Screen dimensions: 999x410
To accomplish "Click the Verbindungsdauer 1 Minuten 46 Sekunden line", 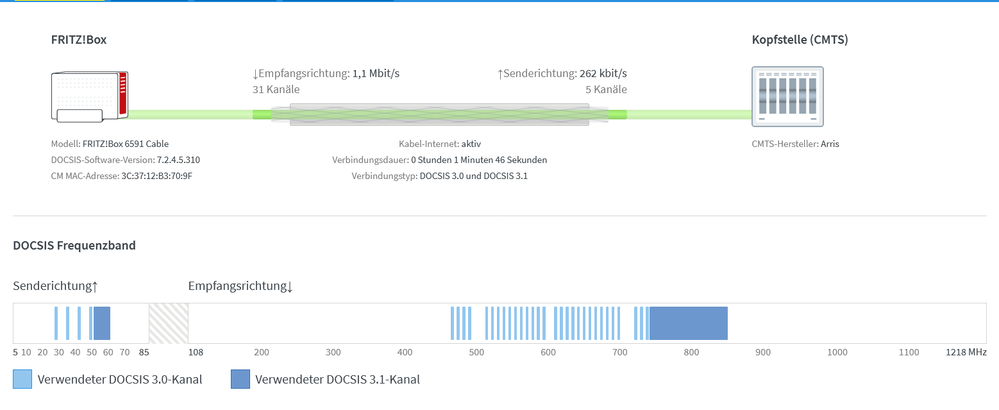I will coord(440,160).
